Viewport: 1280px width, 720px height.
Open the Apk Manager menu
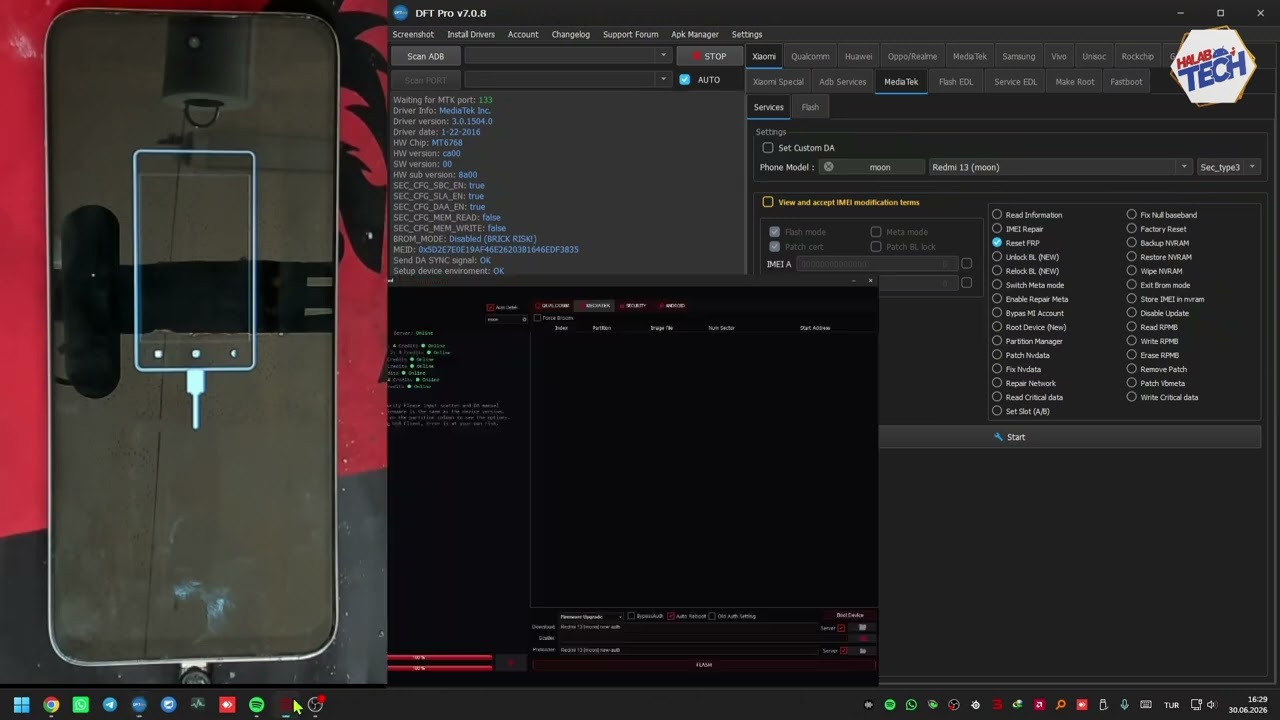point(695,34)
